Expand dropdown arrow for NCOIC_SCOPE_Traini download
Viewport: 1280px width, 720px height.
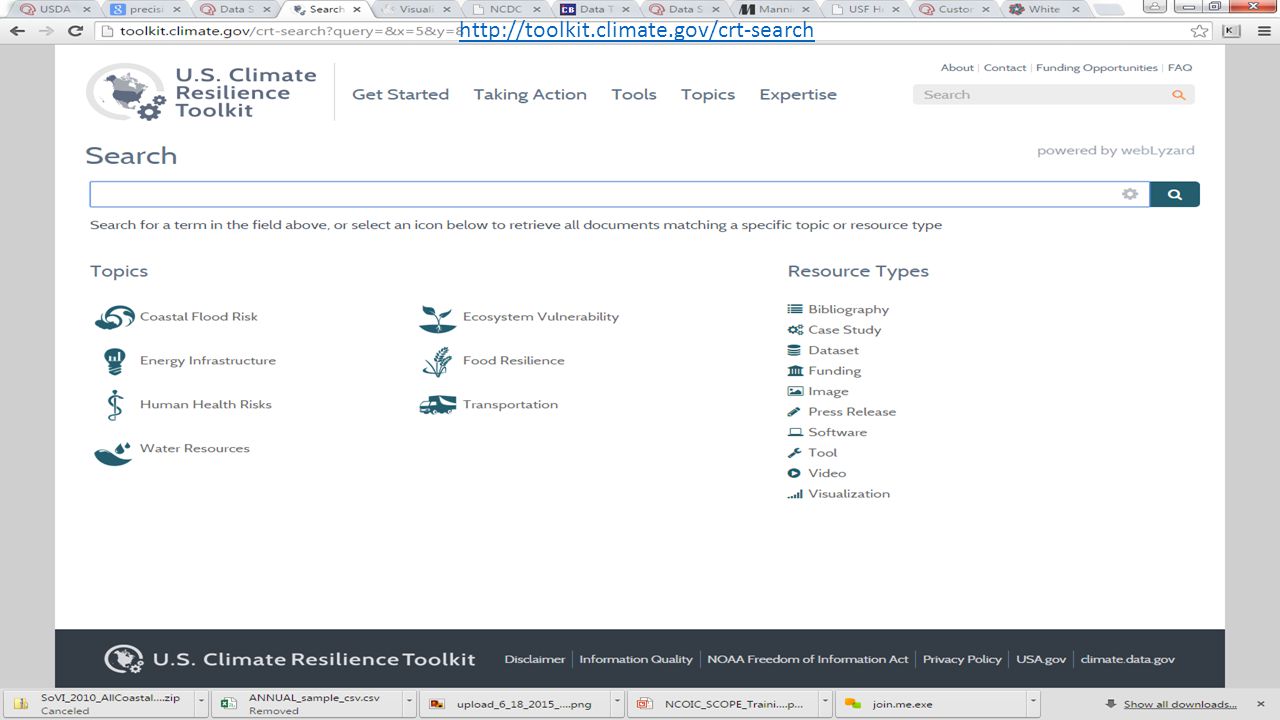tap(826, 704)
